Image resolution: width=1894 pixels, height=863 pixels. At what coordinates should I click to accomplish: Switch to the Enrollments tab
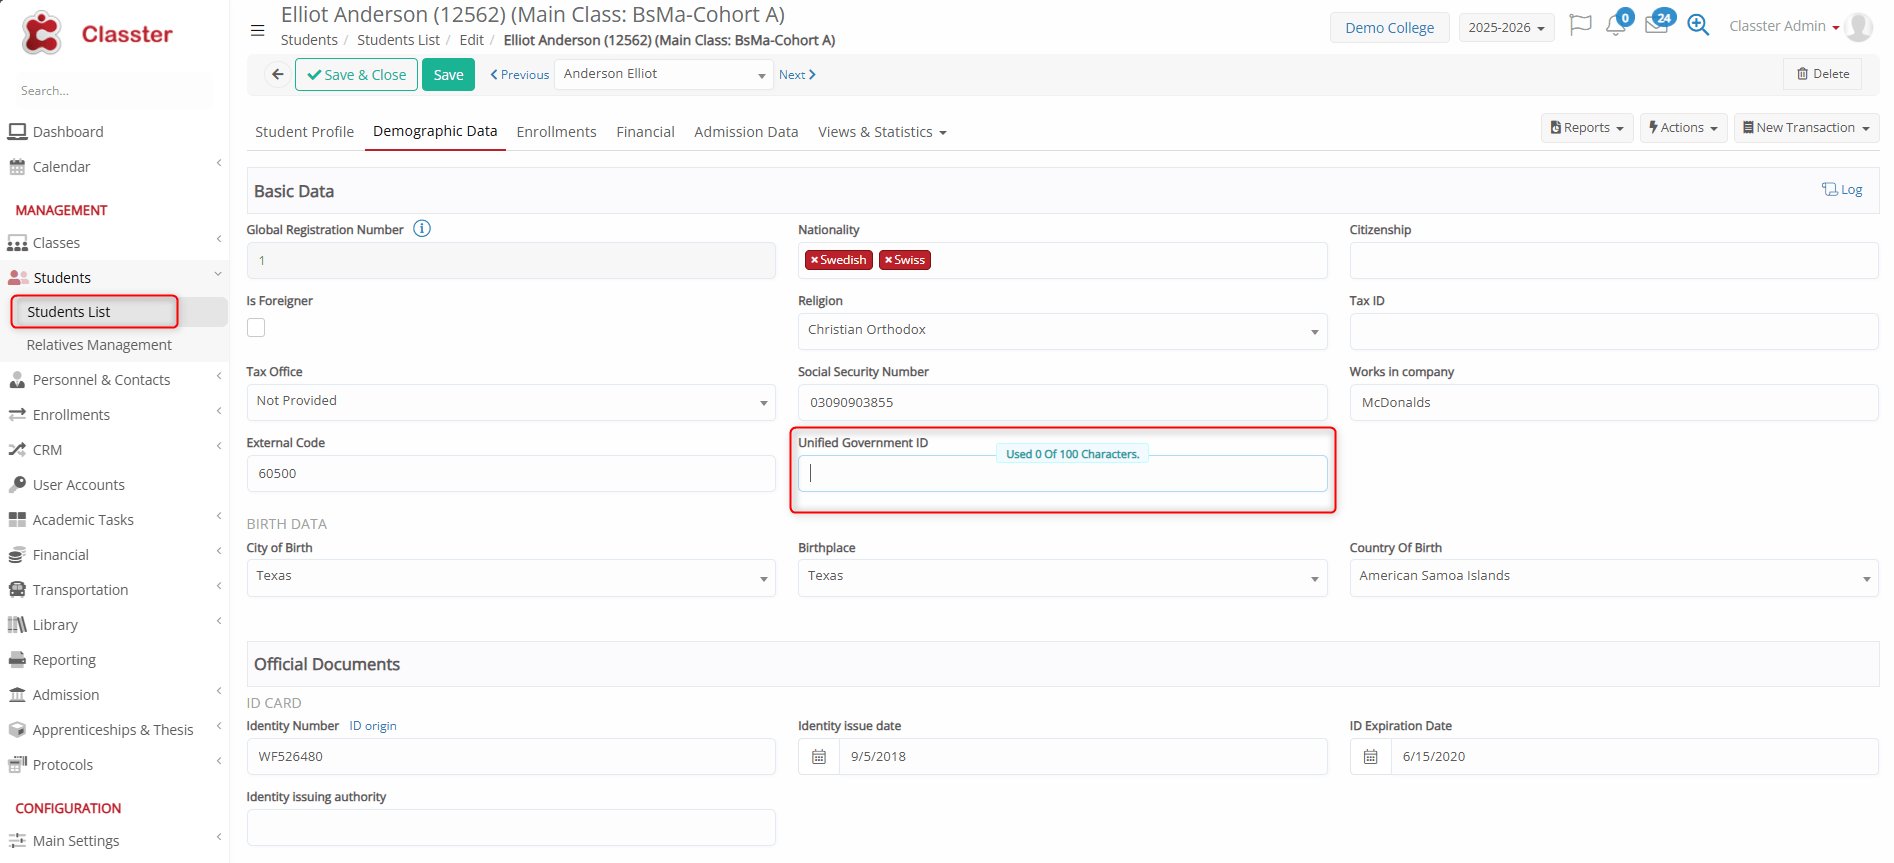click(x=556, y=132)
